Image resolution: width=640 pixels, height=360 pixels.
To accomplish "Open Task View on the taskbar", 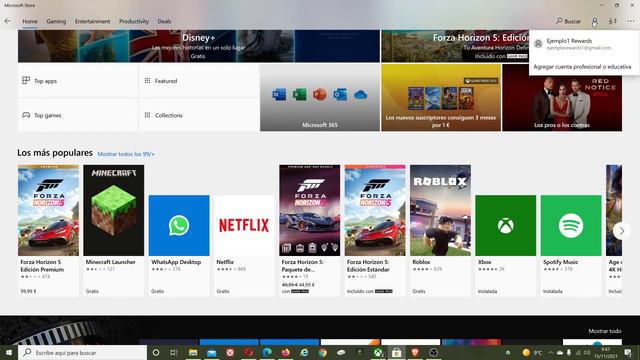I will (174, 353).
